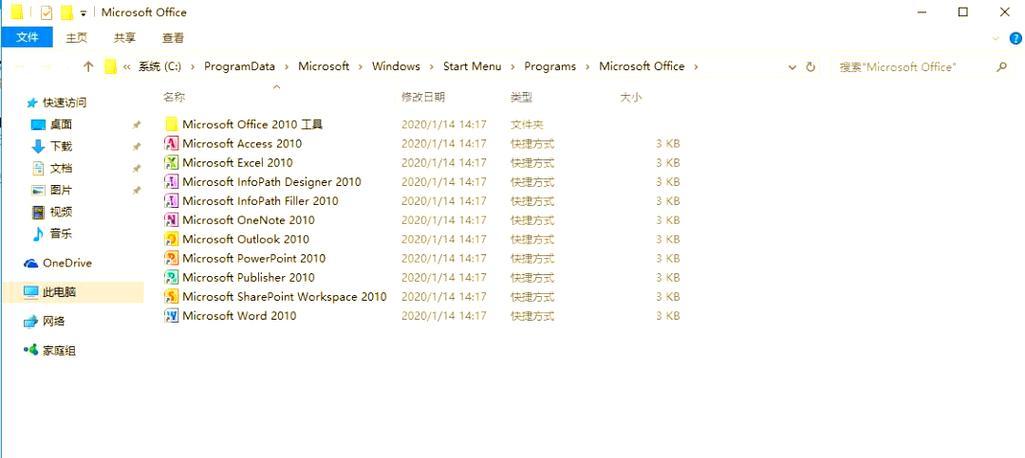Click the up-arrow navigate to parent folder
Screen dimensions: 1025x458
coord(89,66)
